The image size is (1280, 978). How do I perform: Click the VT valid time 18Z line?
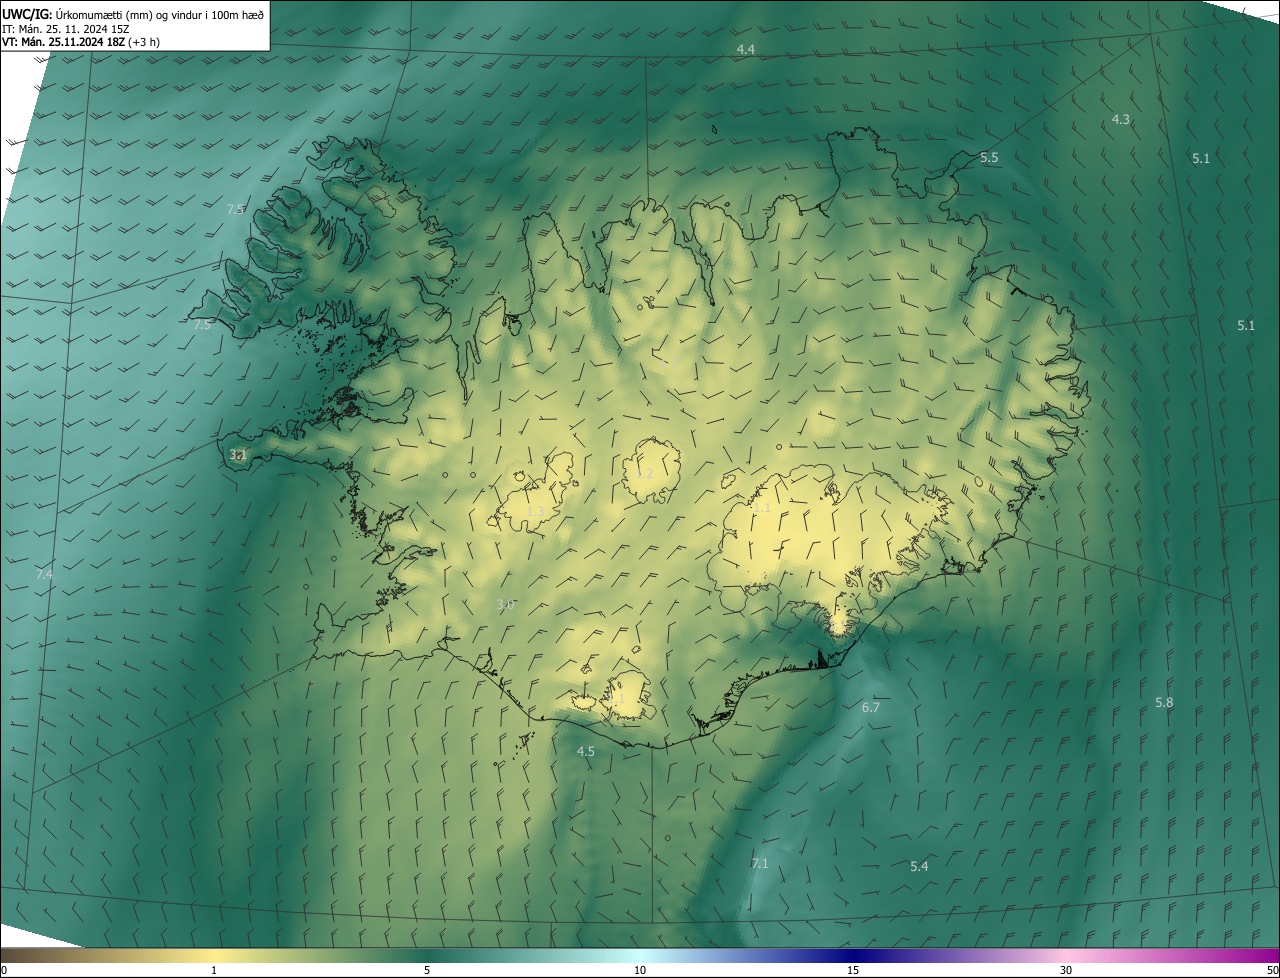point(80,42)
